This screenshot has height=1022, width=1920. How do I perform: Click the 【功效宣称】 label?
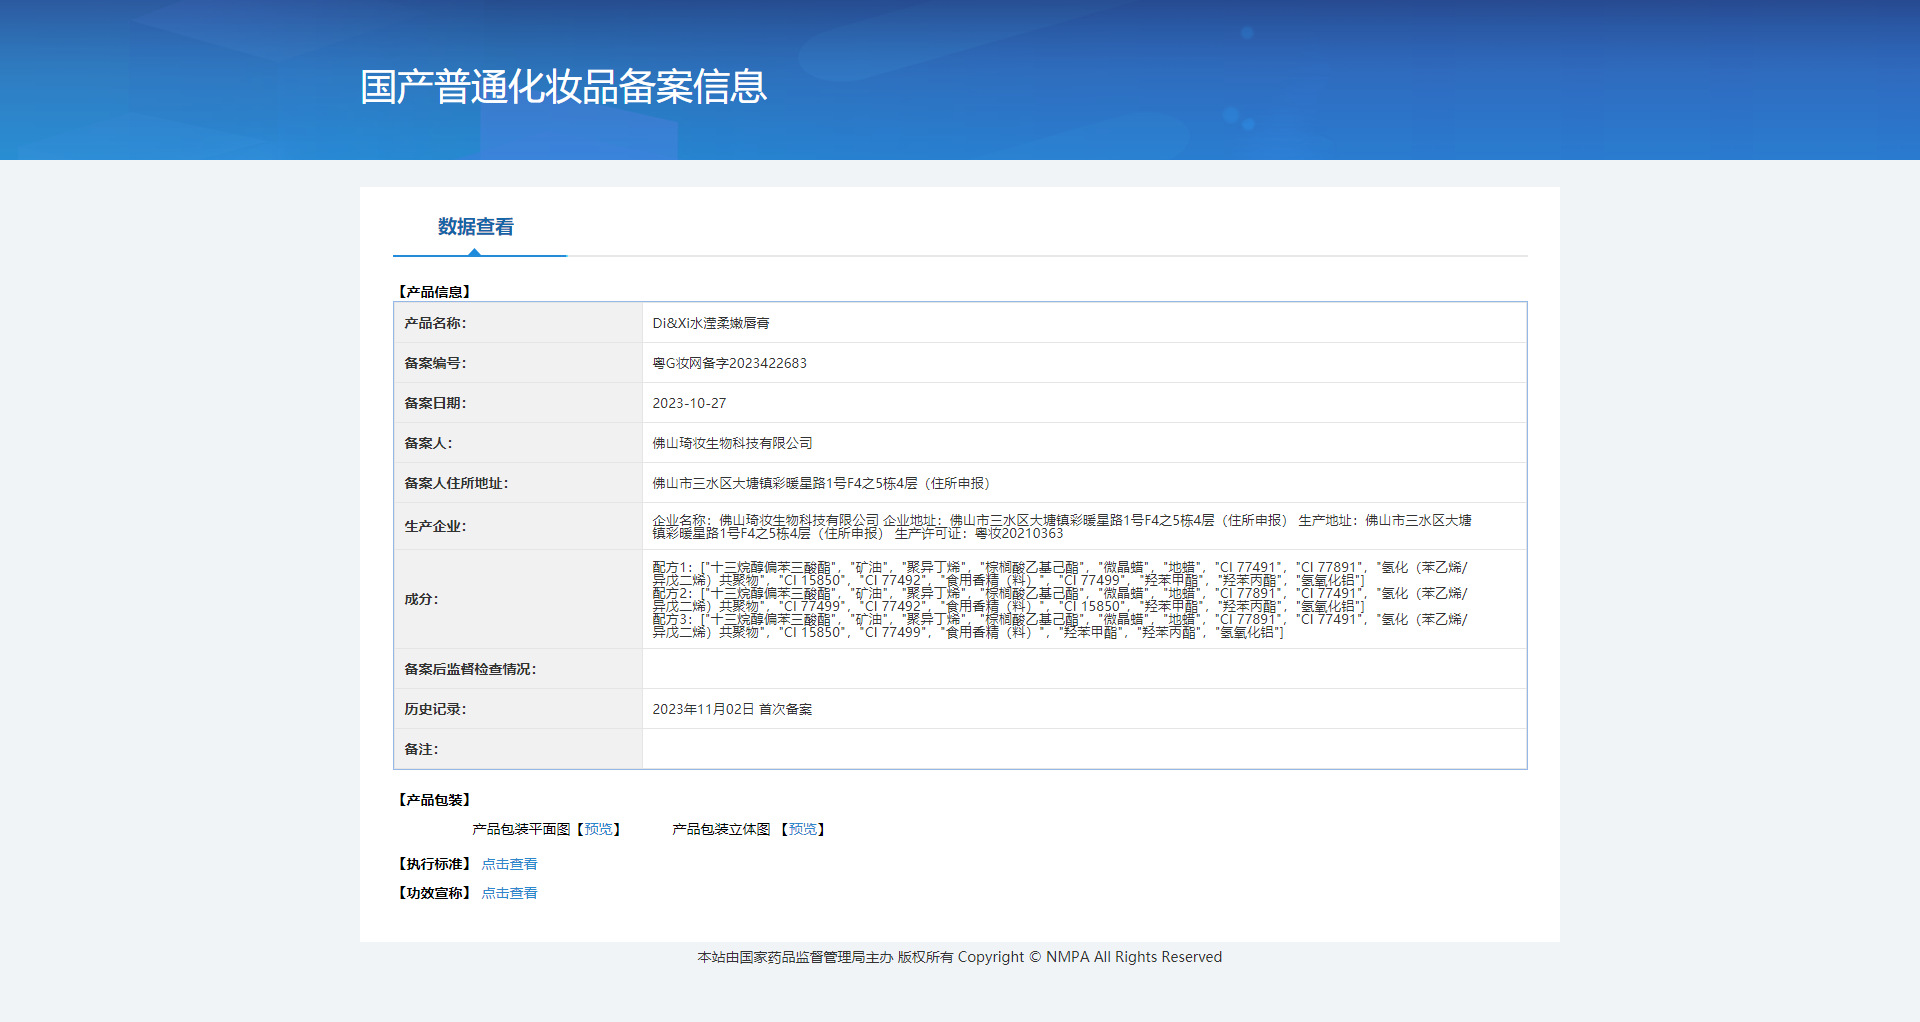click(x=434, y=893)
